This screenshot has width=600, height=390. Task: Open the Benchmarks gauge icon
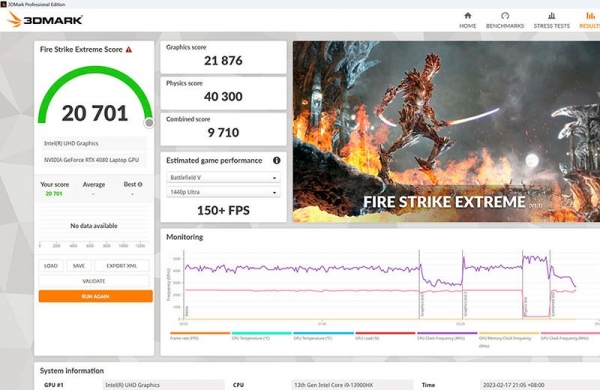[x=505, y=16]
